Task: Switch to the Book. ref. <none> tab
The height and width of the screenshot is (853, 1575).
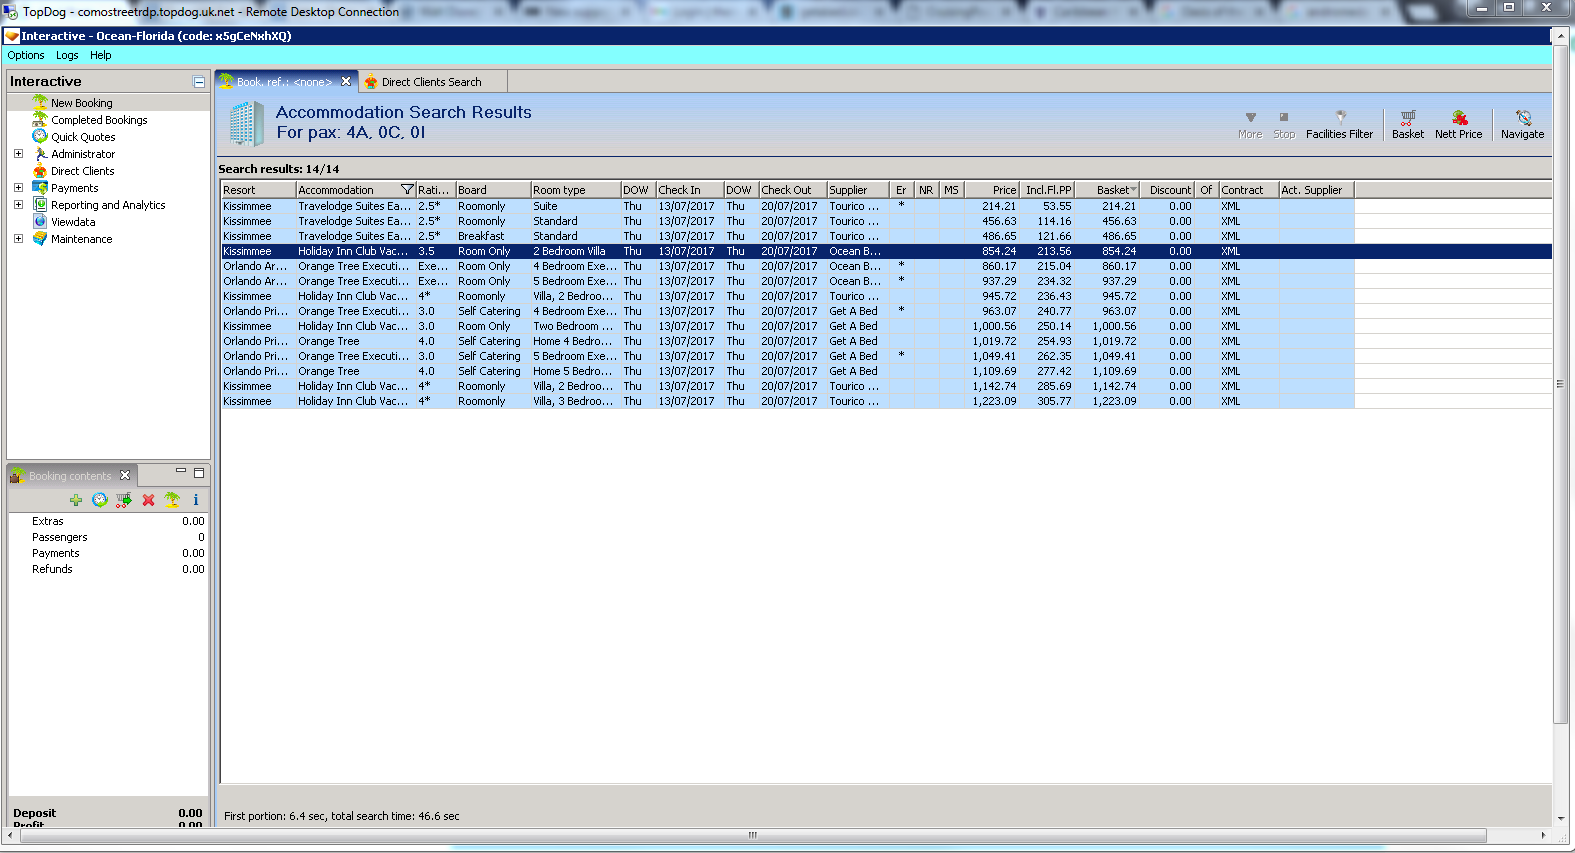Action: (x=284, y=82)
